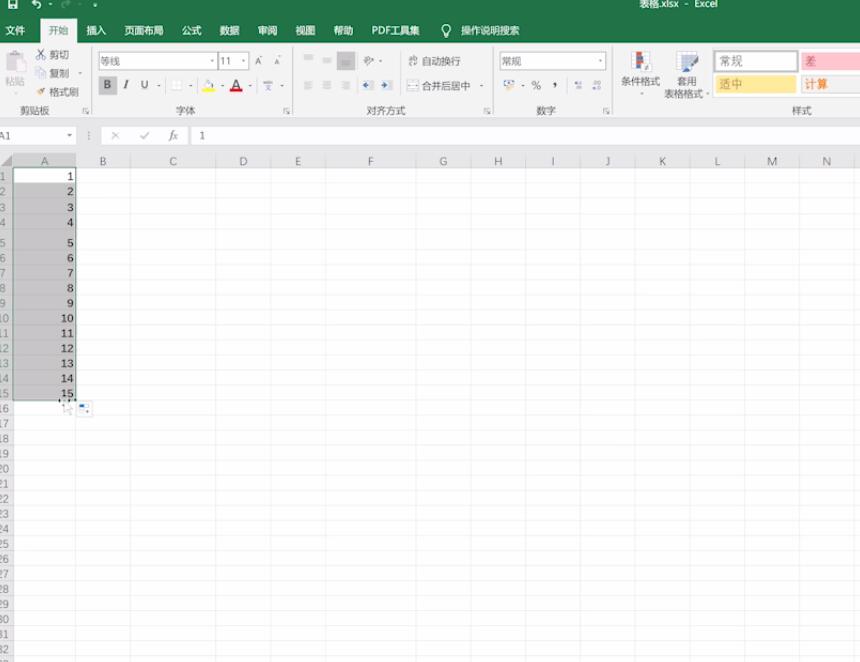This screenshot has height=662, width=860.
Task: Toggle Italic formatting
Action: point(126,85)
